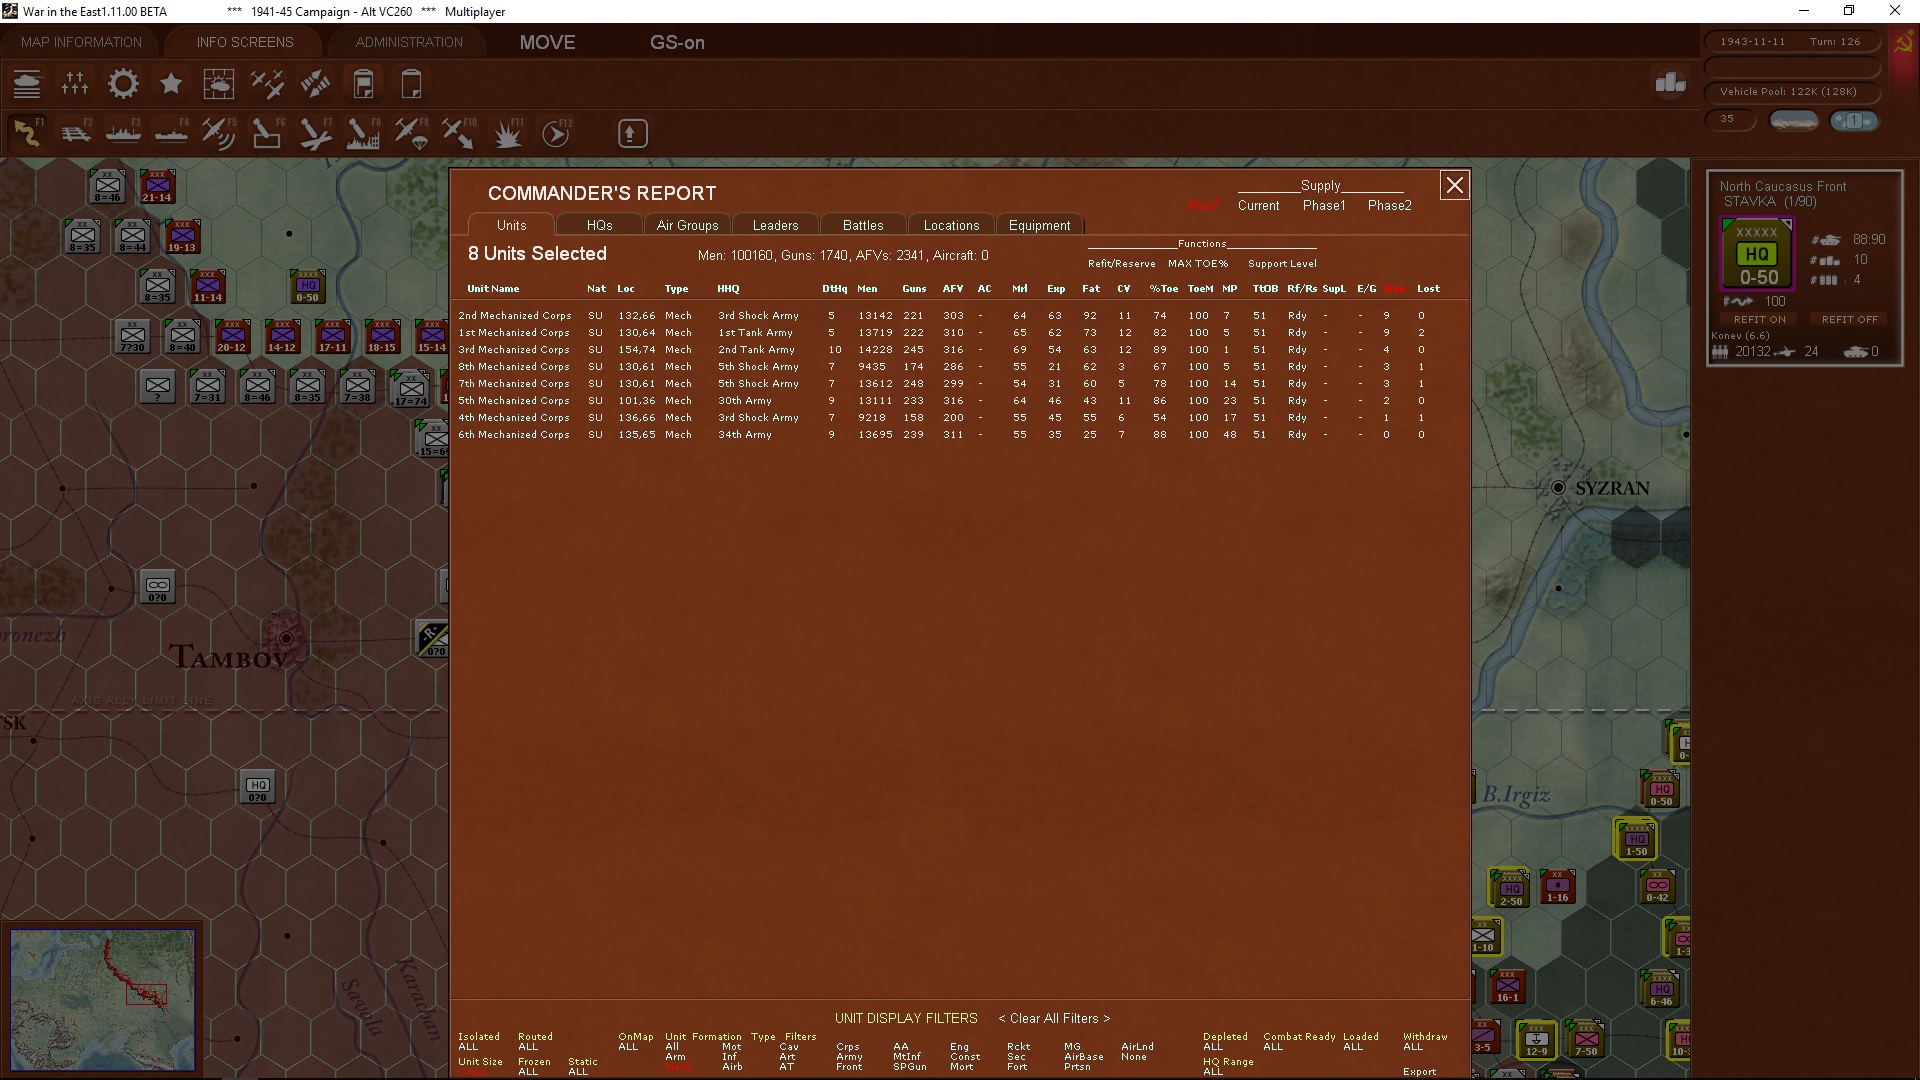Click the Soviet hammer and sickle emblem
The image size is (1920, 1080).
pos(1903,43)
